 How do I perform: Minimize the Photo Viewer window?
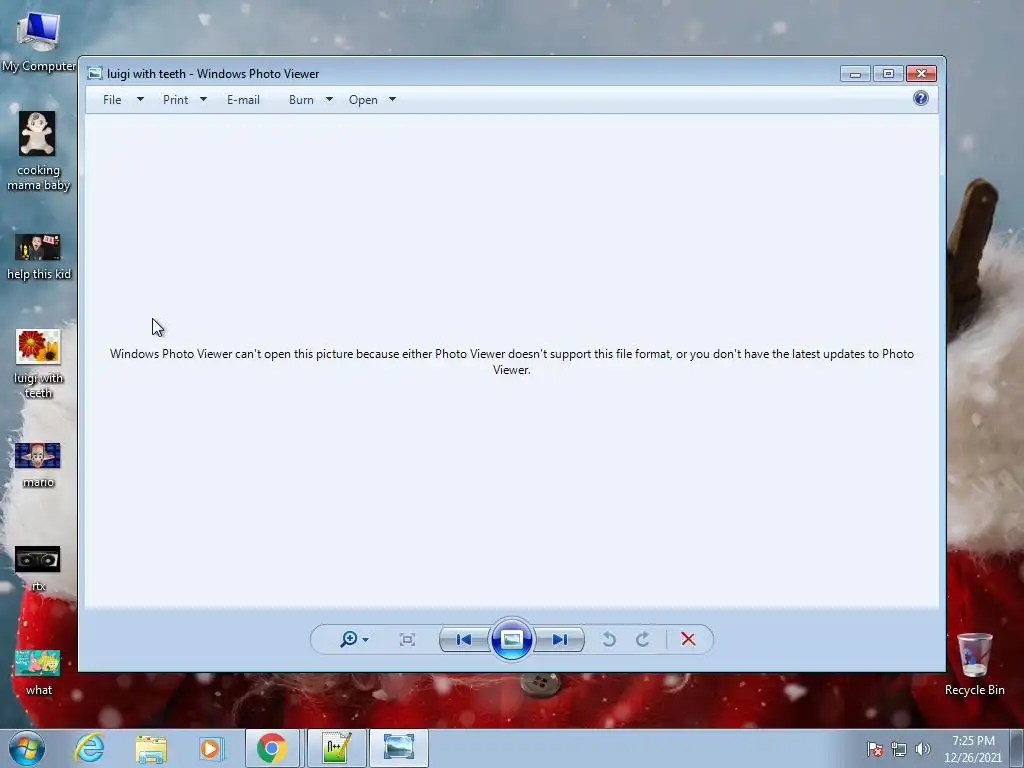click(x=855, y=74)
